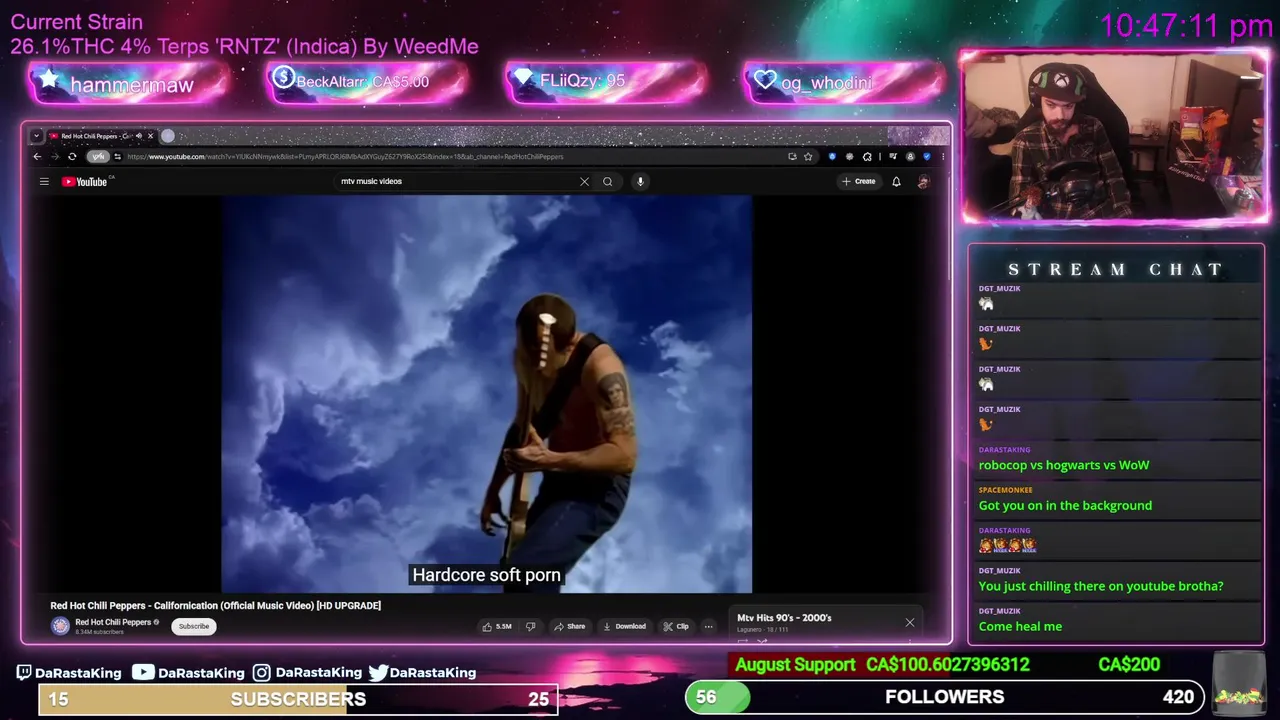Open the YouTube hamburger guide menu

pos(44,181)
